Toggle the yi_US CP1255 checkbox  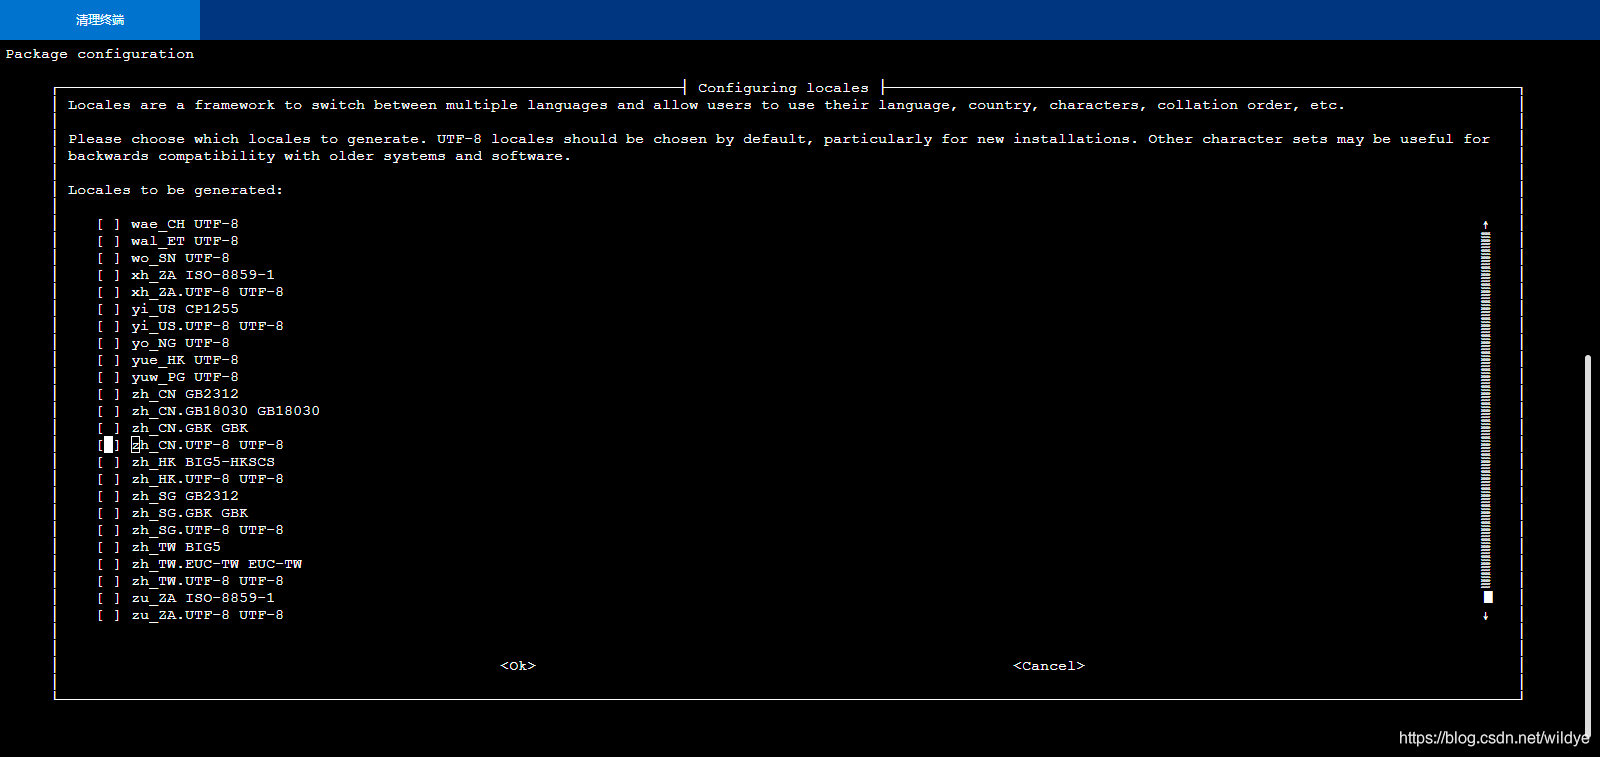click(108, 309)
